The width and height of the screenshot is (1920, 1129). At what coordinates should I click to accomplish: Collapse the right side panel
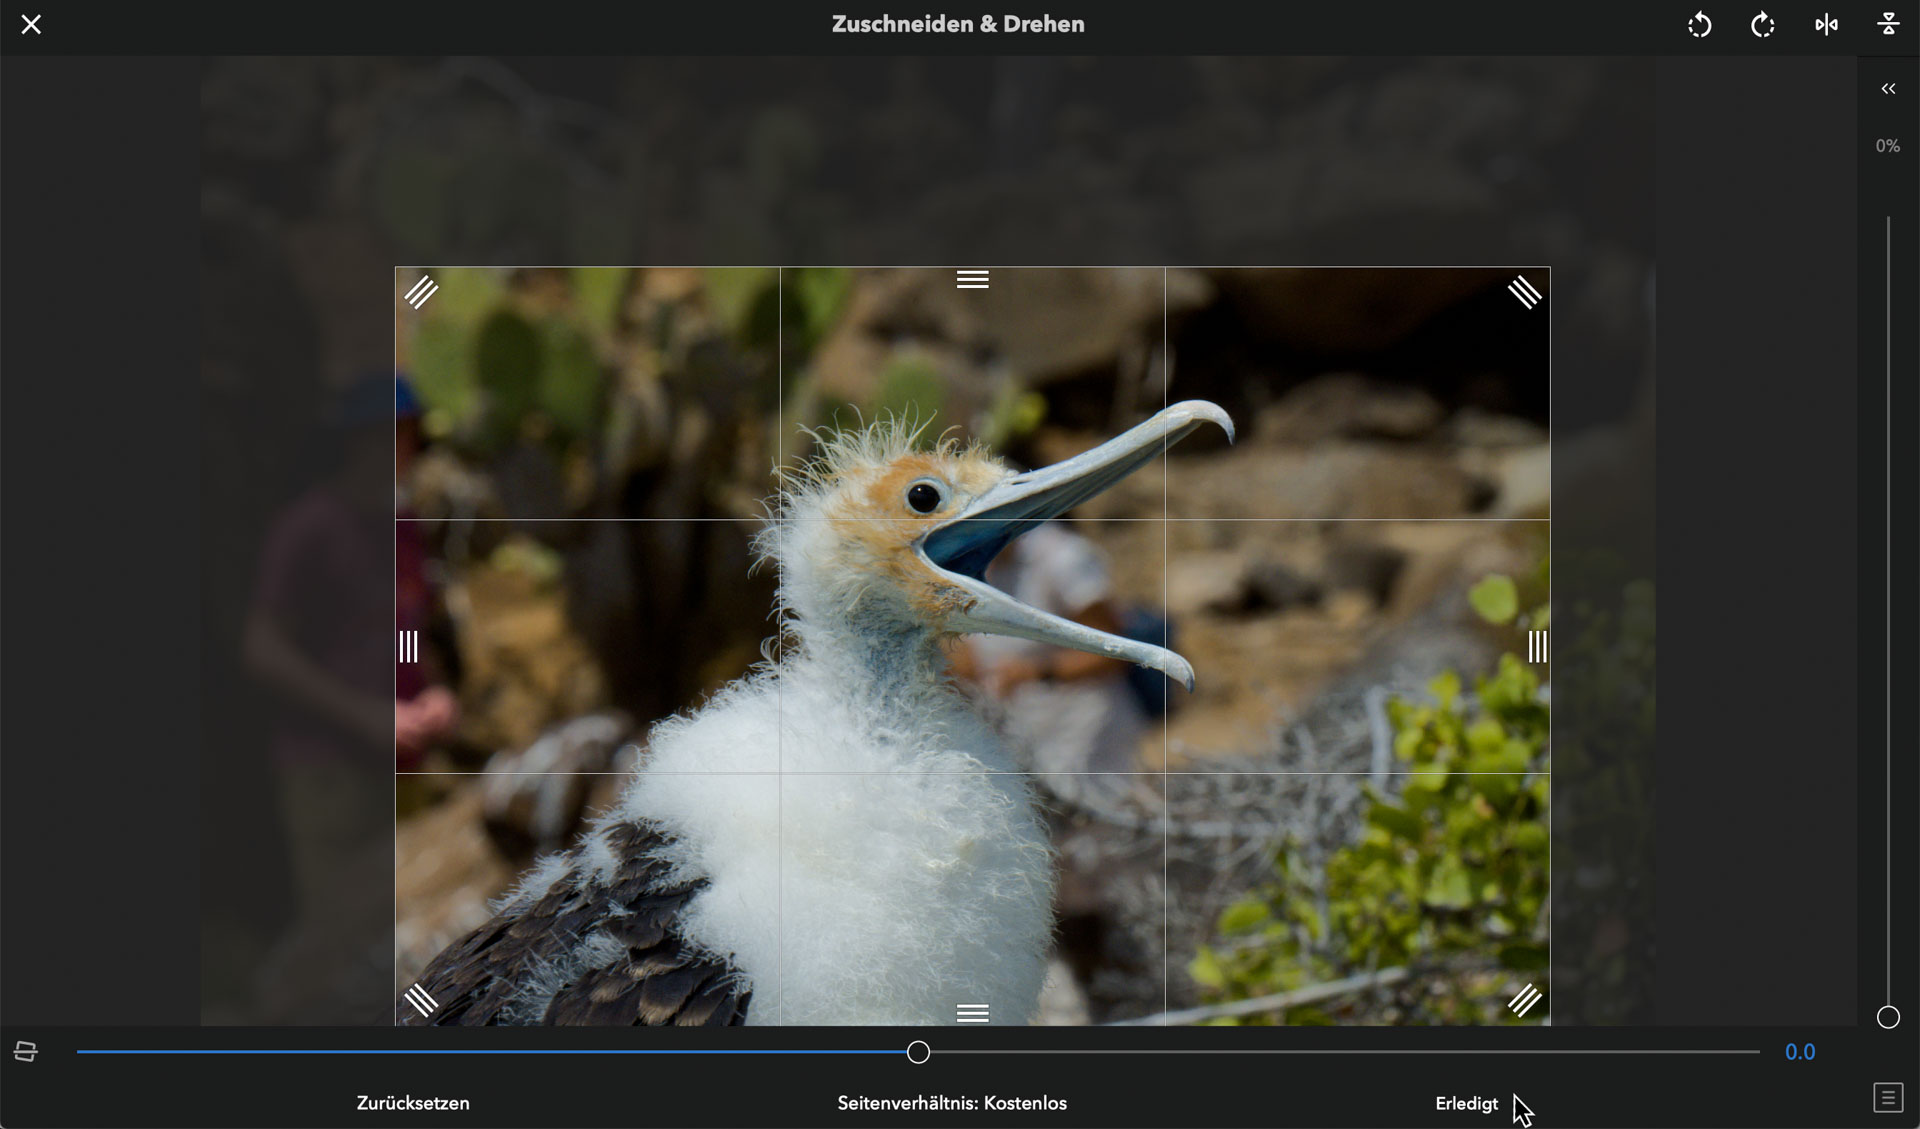click(1888, 89)
